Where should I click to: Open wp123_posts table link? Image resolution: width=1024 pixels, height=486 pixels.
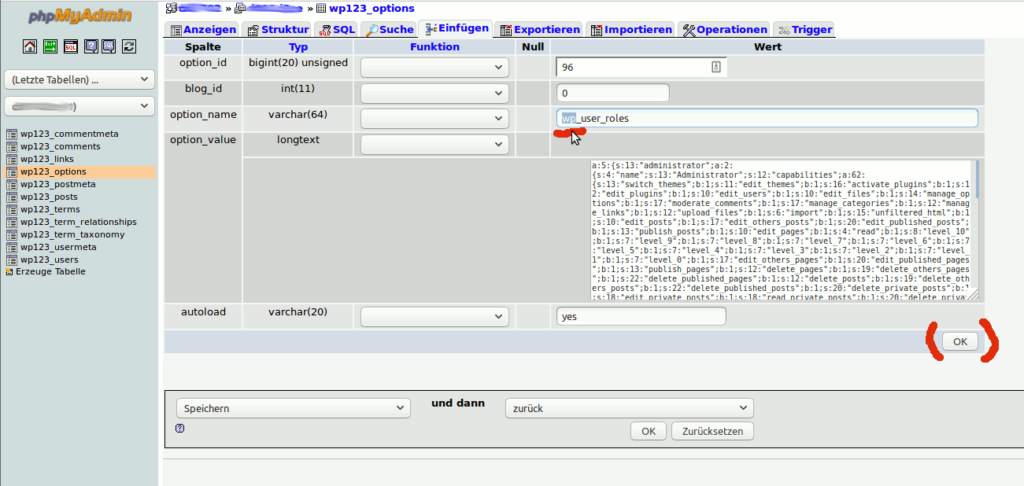[x=49, y=197]
